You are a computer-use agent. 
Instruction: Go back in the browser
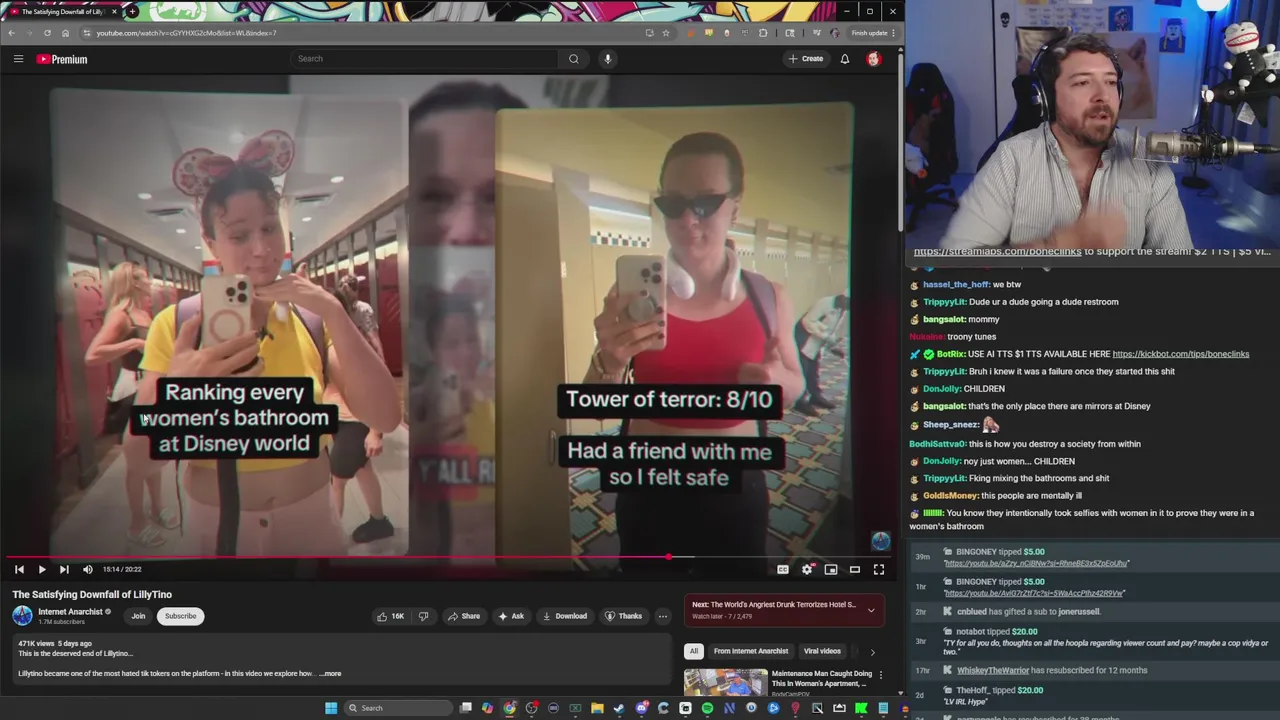pos(11,33)
